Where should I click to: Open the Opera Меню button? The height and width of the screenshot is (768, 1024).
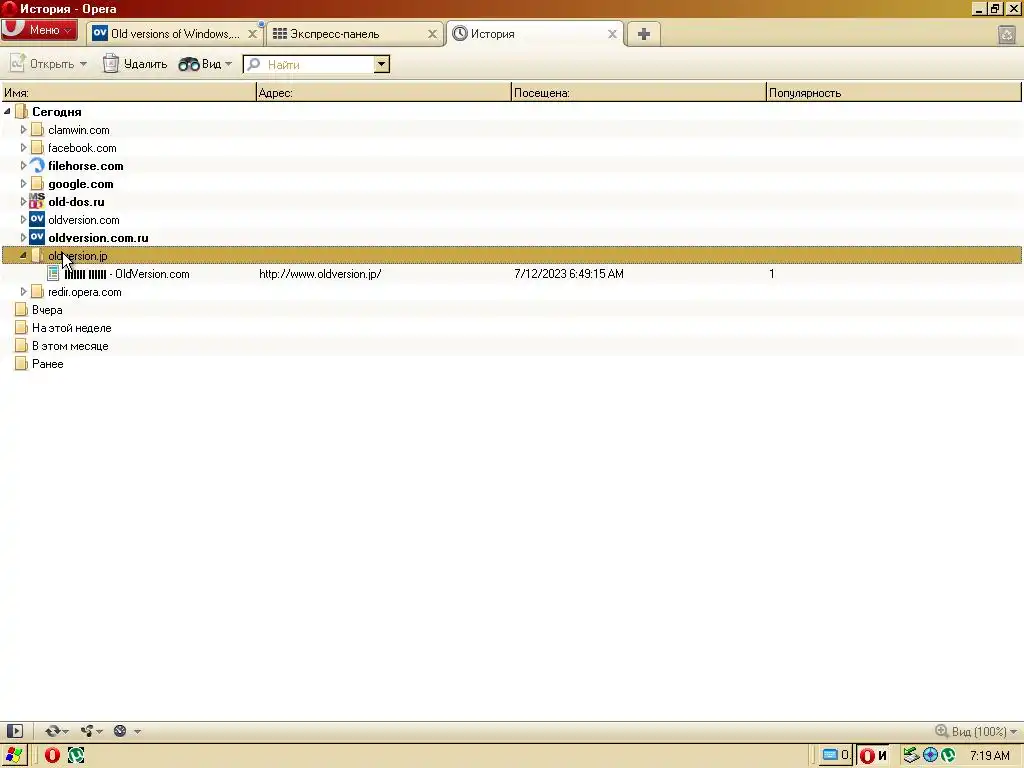[x=39, y=30]
